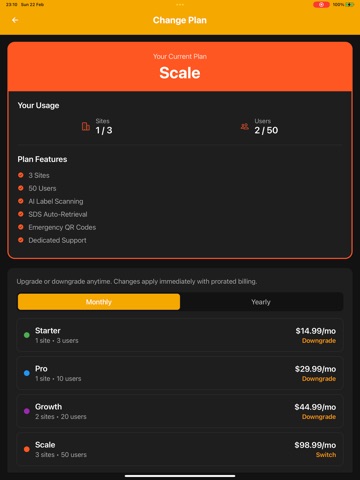This screenshot has height=480, width=360.
Task: Click the three-dot multitasking indicator at top
Action: click(x=180, y=5)
